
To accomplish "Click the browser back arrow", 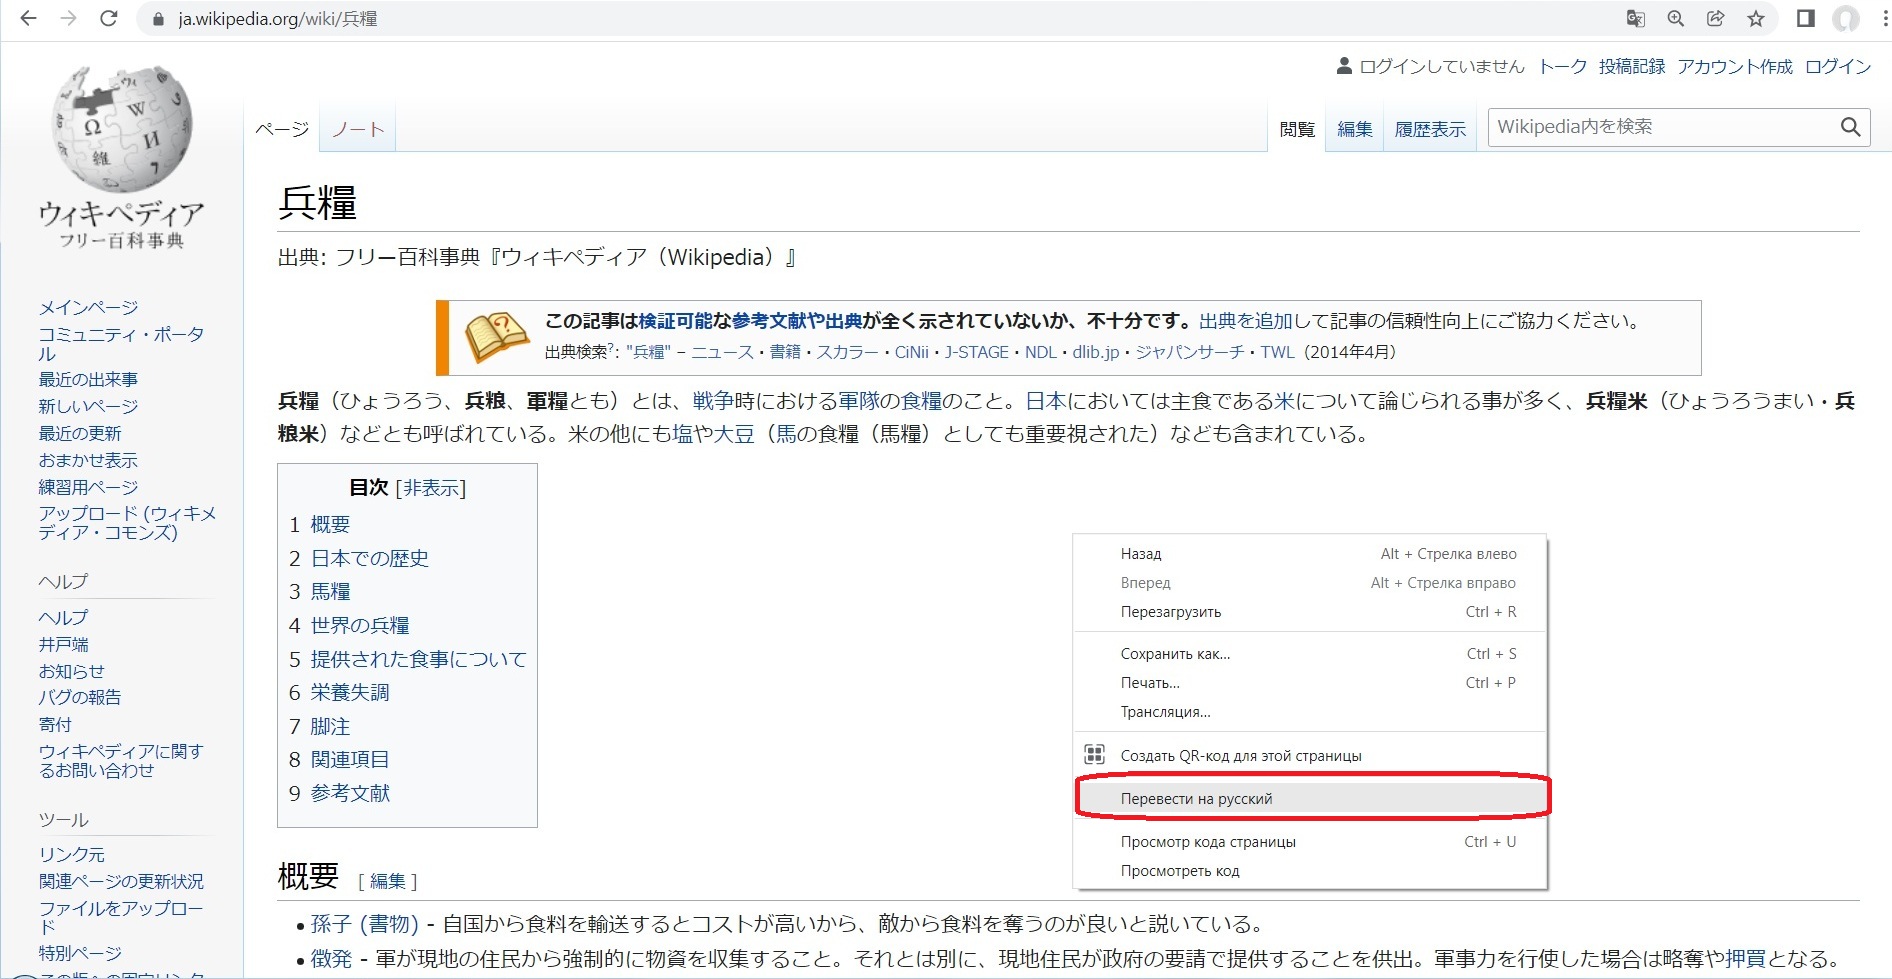I will click(28, 19).
